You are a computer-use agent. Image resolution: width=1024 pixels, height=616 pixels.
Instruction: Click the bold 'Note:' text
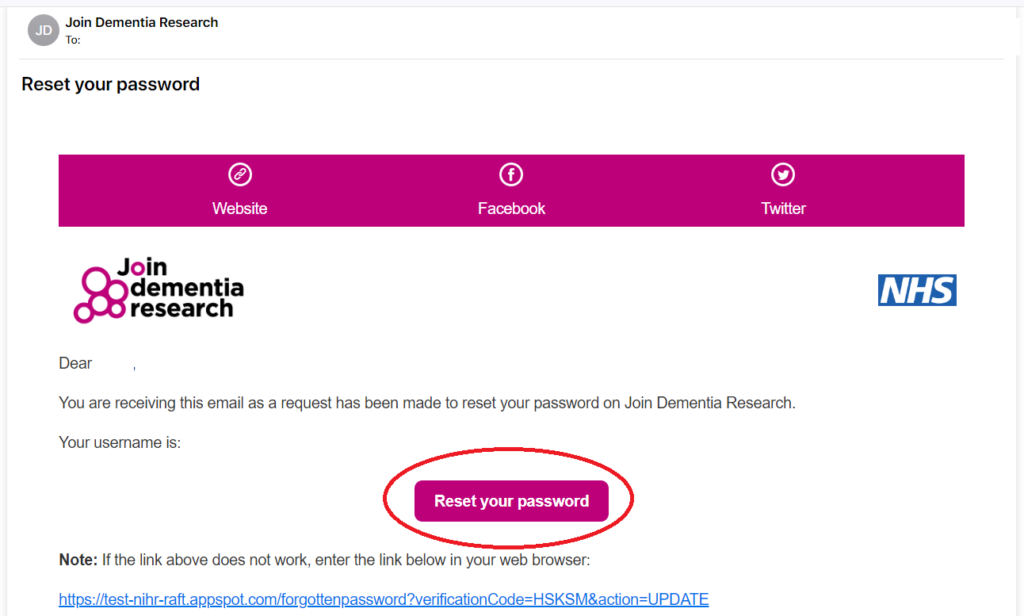click(78, 561)
